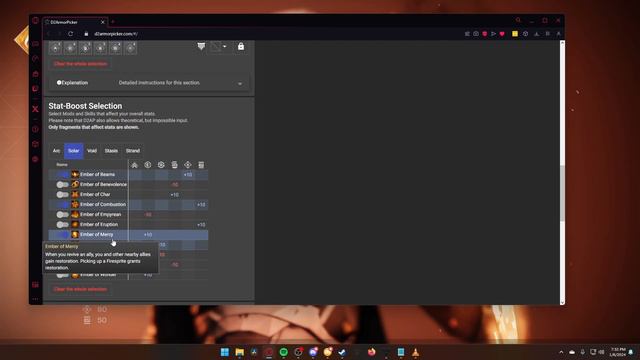Viewport: 640px width, 360px height.
Task: Click the Recovery stat column icon
Action: (x=161, y=165)
